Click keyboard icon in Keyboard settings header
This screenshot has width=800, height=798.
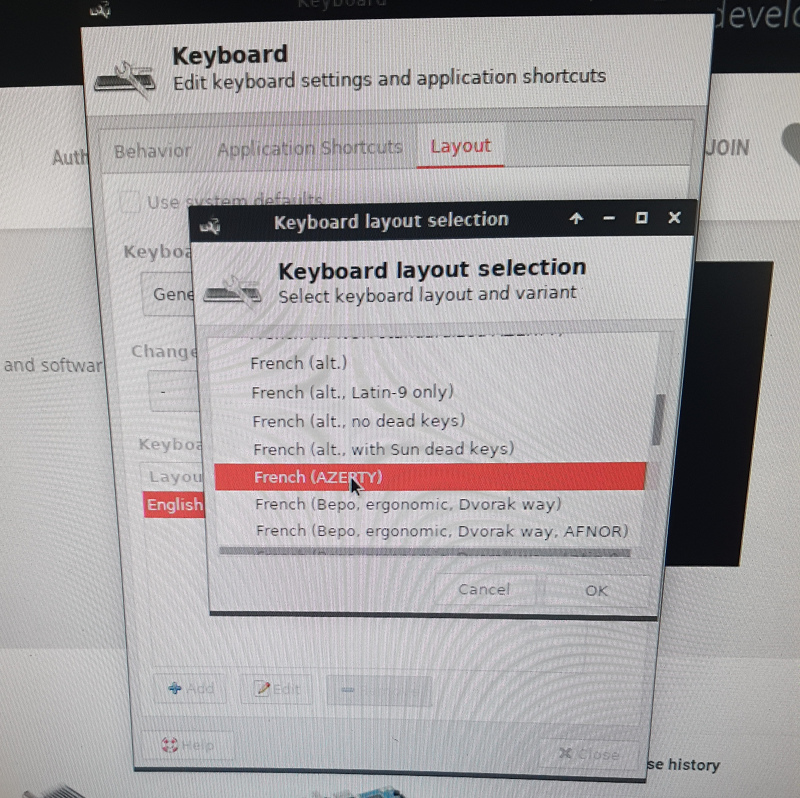click(126, 80)
